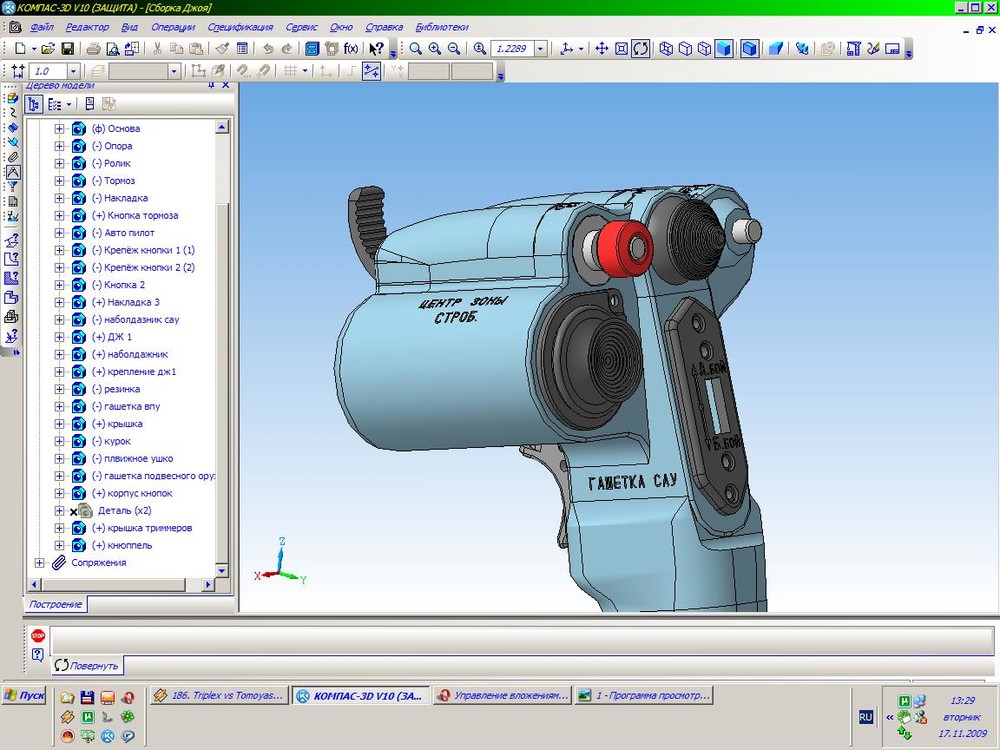
Task: Expand the Тормоз tree node
Action: click(x=59, y=181)
